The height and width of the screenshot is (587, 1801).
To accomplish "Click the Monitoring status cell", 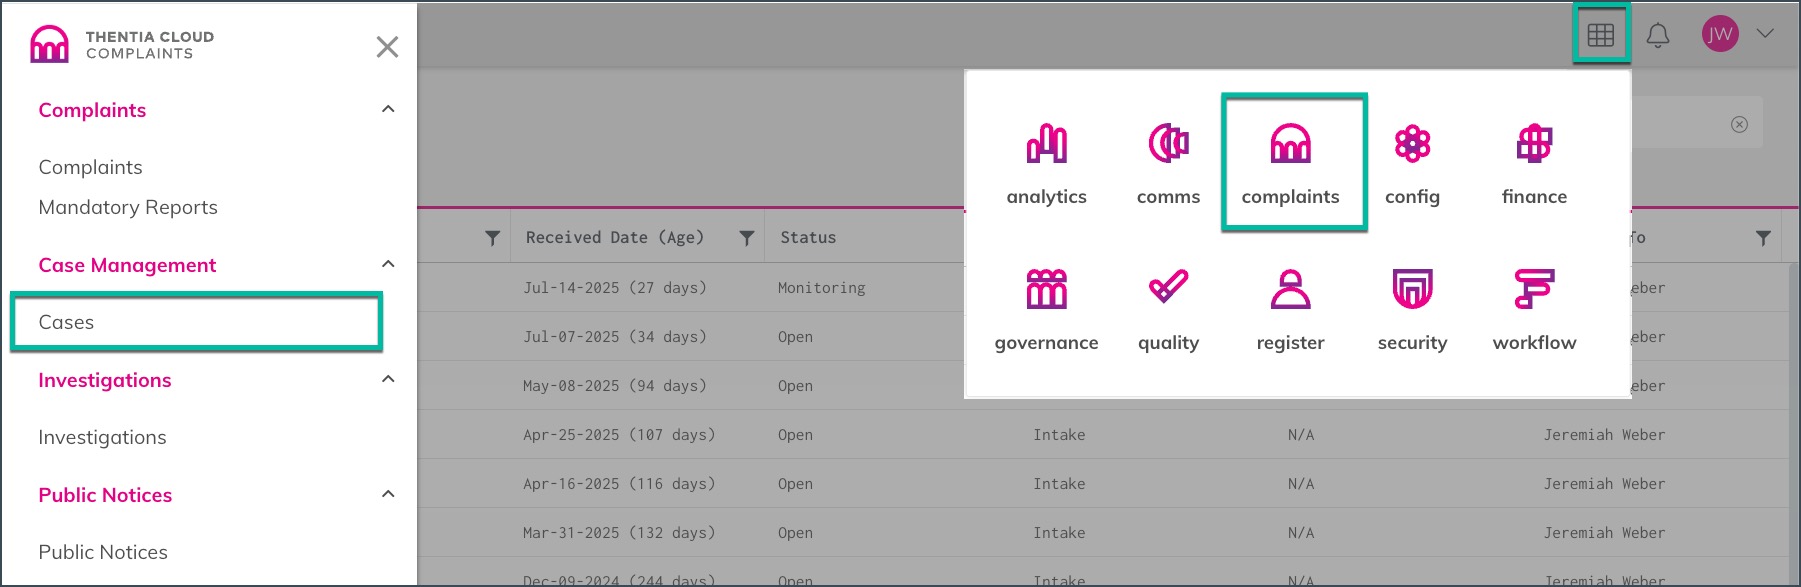I will point(822,288).
